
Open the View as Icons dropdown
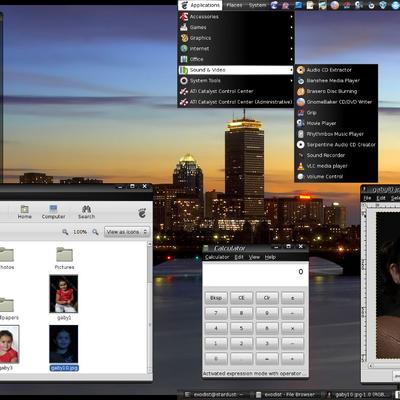tap(127, 232)
